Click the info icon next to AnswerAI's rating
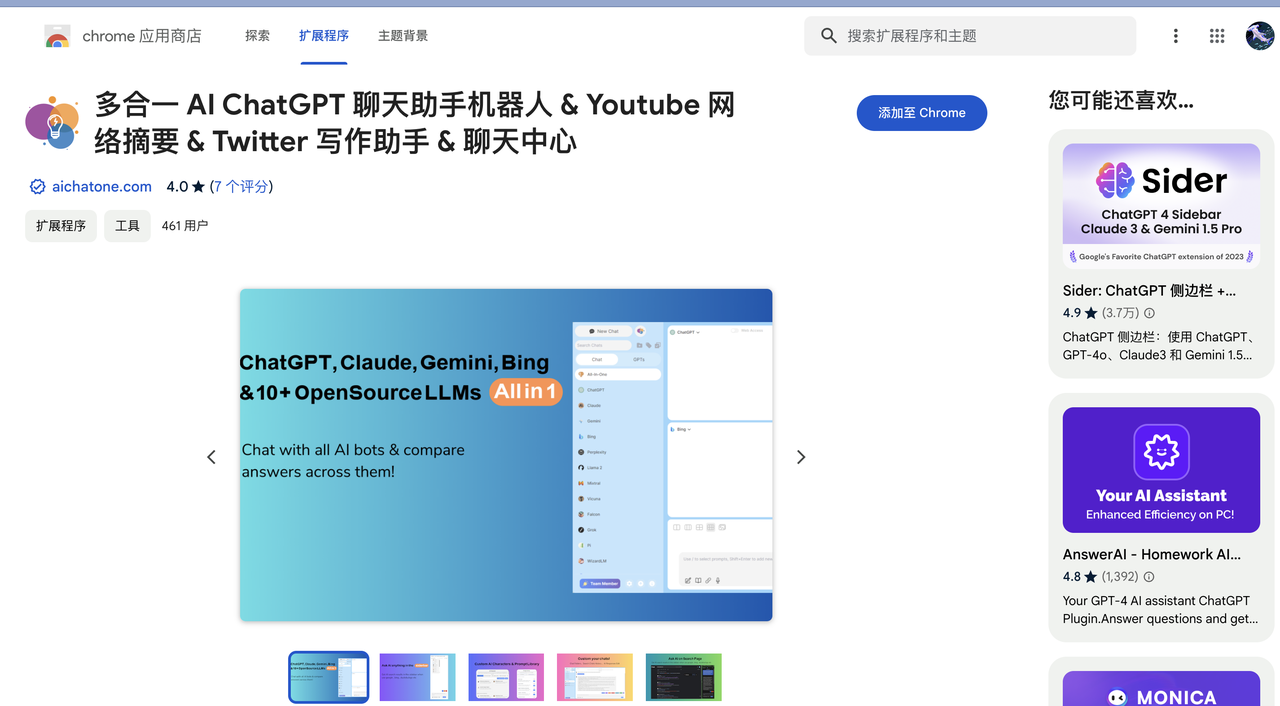 1149,577
